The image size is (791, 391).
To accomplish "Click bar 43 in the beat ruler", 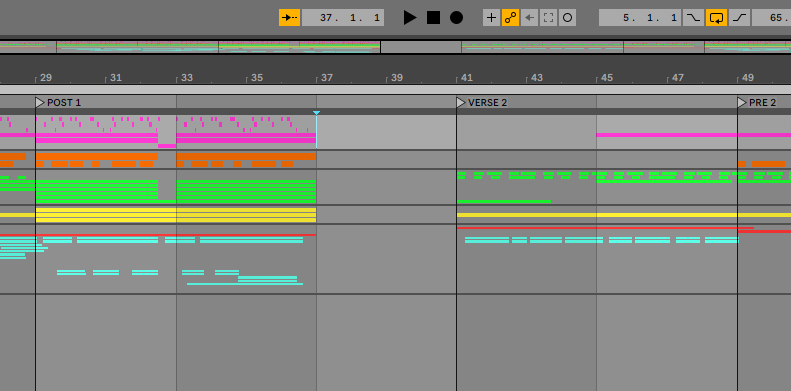I will pos(537,78).
